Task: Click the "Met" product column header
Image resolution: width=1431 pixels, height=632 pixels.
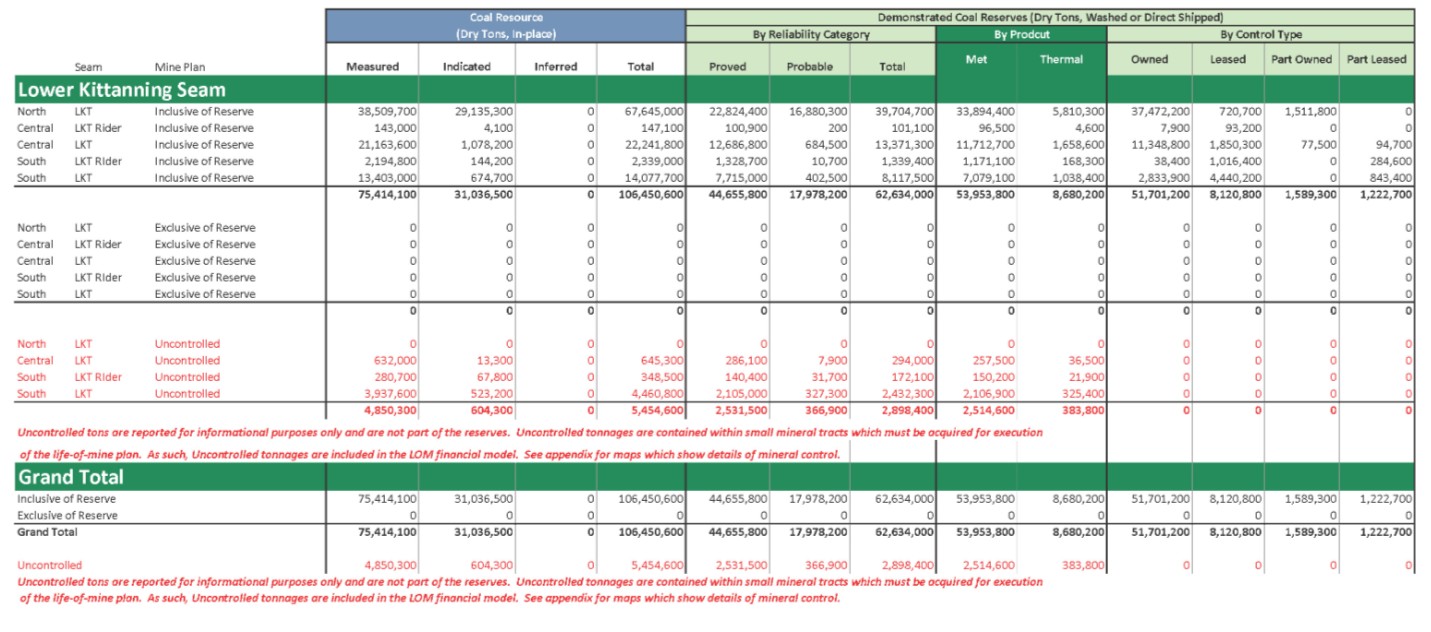Action: pos(977,59)
